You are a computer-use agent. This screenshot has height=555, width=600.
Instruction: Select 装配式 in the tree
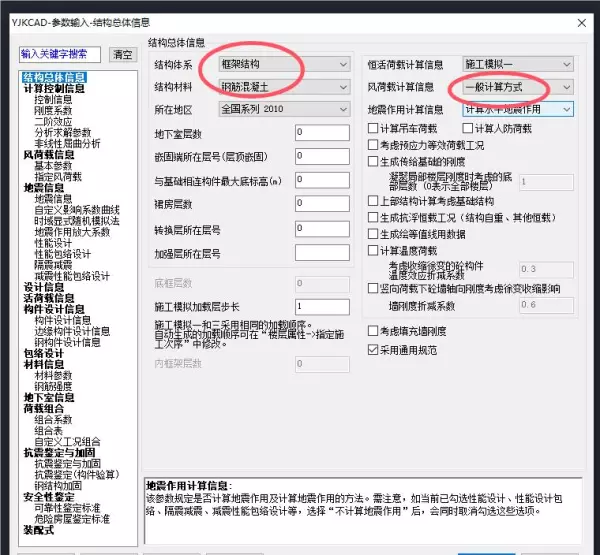pyautogui.click(x=39, y=531)
